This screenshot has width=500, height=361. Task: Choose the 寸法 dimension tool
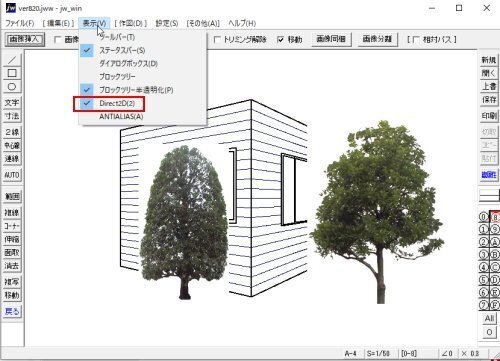click(x=12, y=116)
